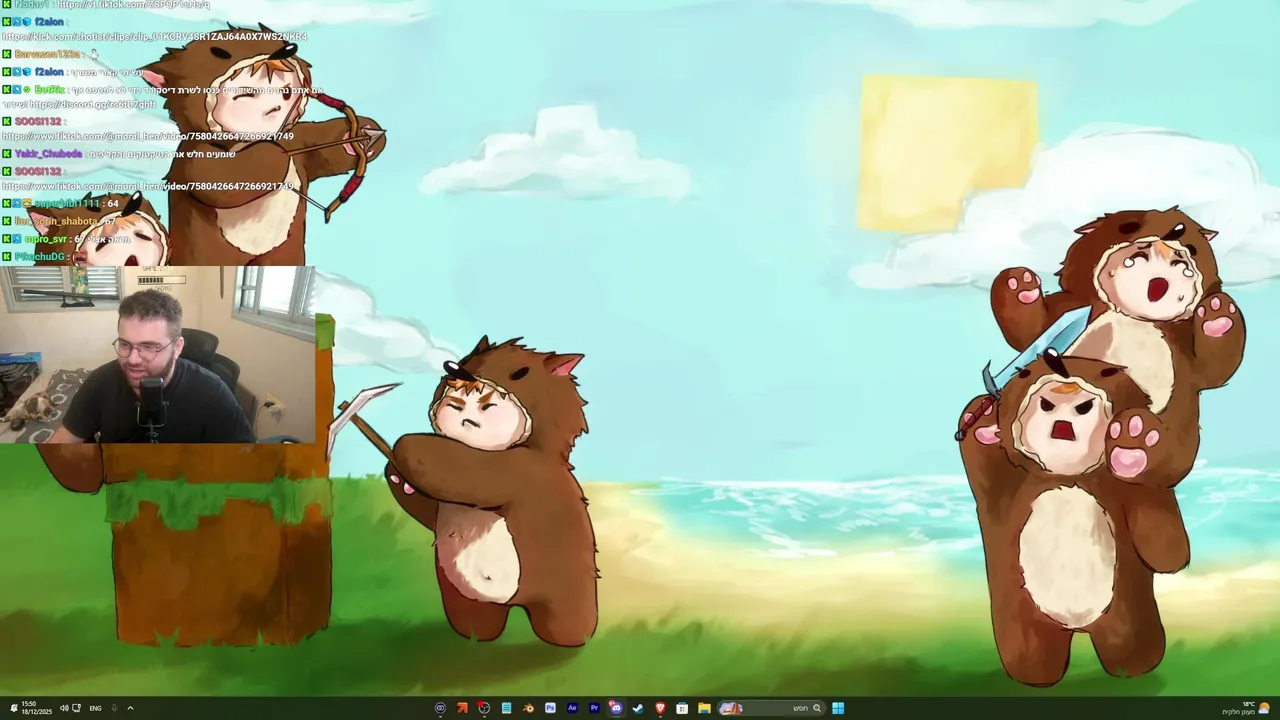Open File Explorer folder icon

click(704, 708)
